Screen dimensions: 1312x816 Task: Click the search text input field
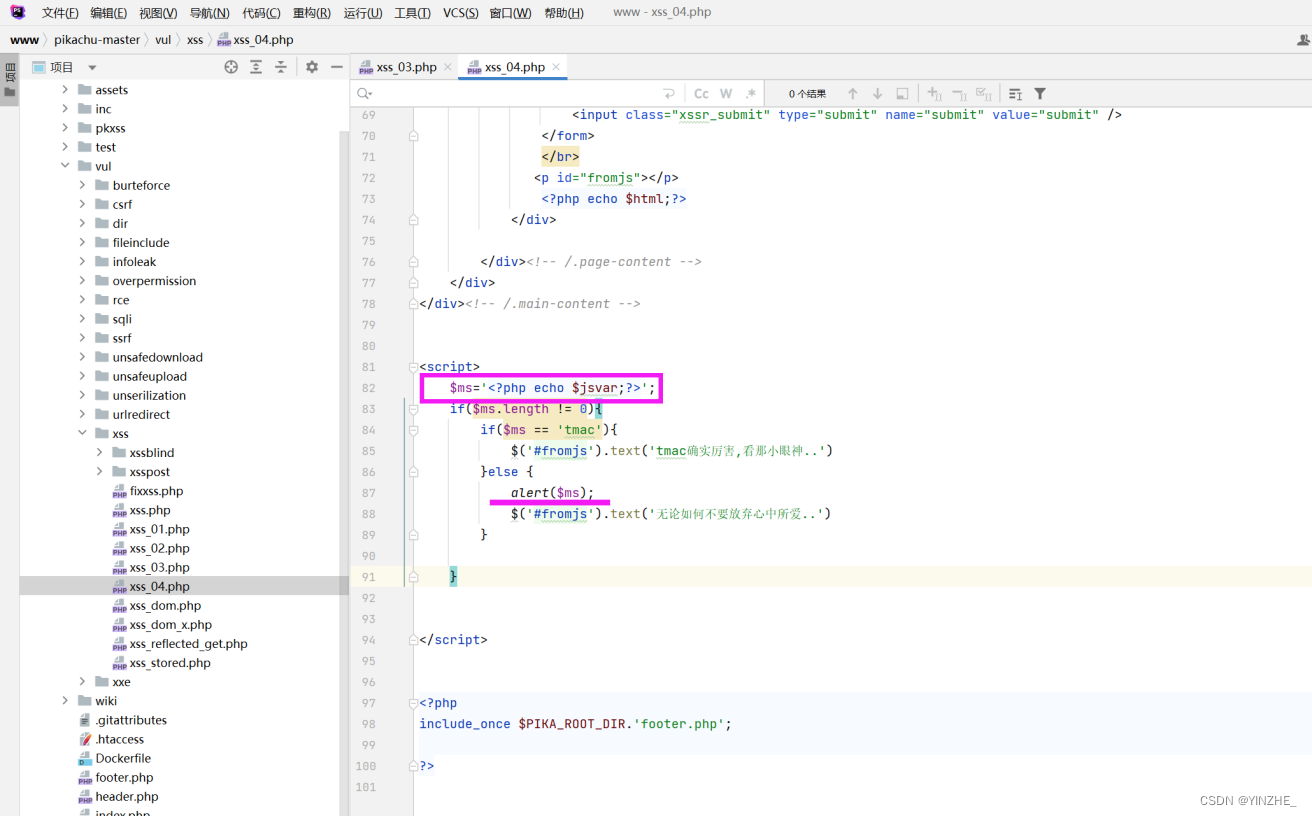[515, 93]
